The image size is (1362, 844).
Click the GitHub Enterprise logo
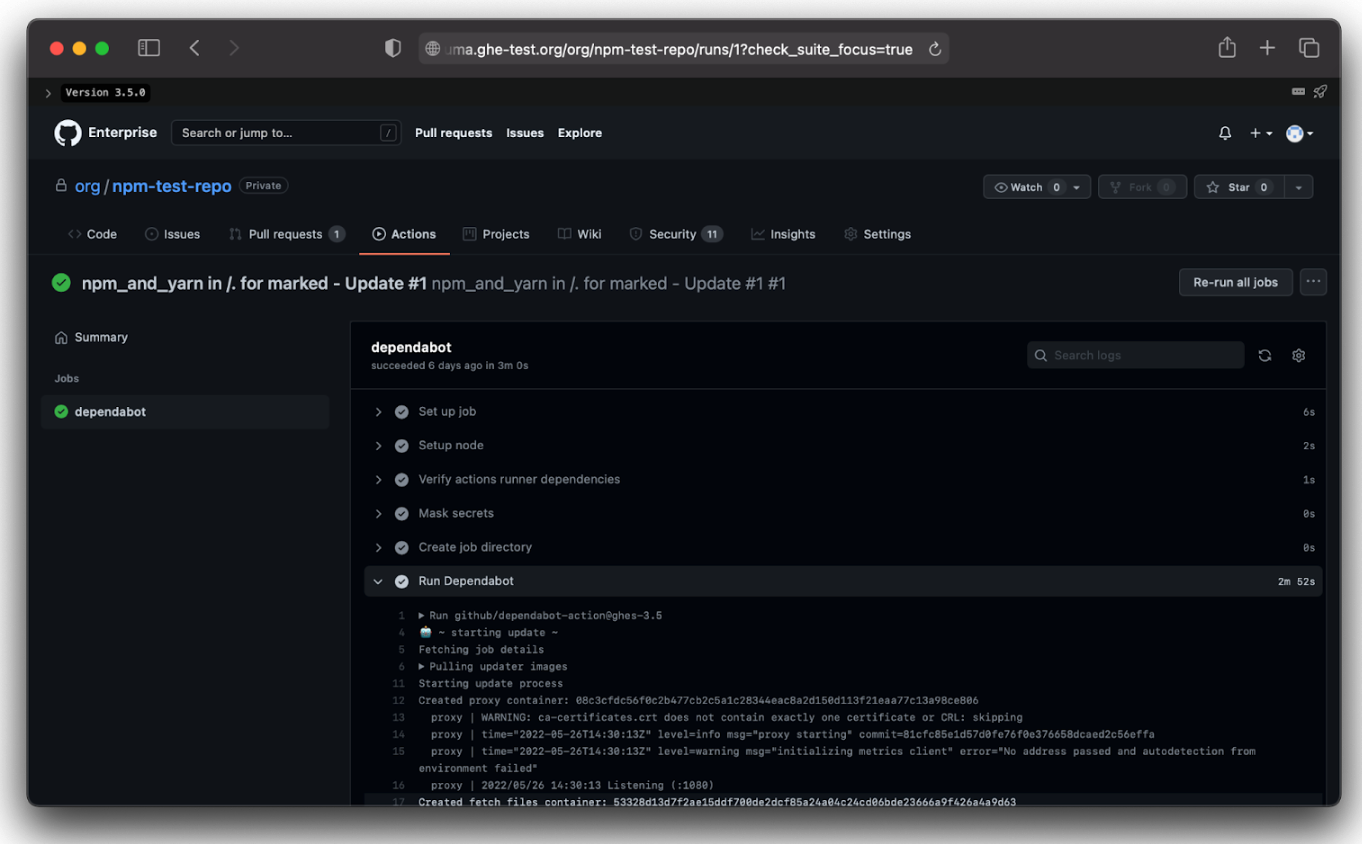point(68,133)
